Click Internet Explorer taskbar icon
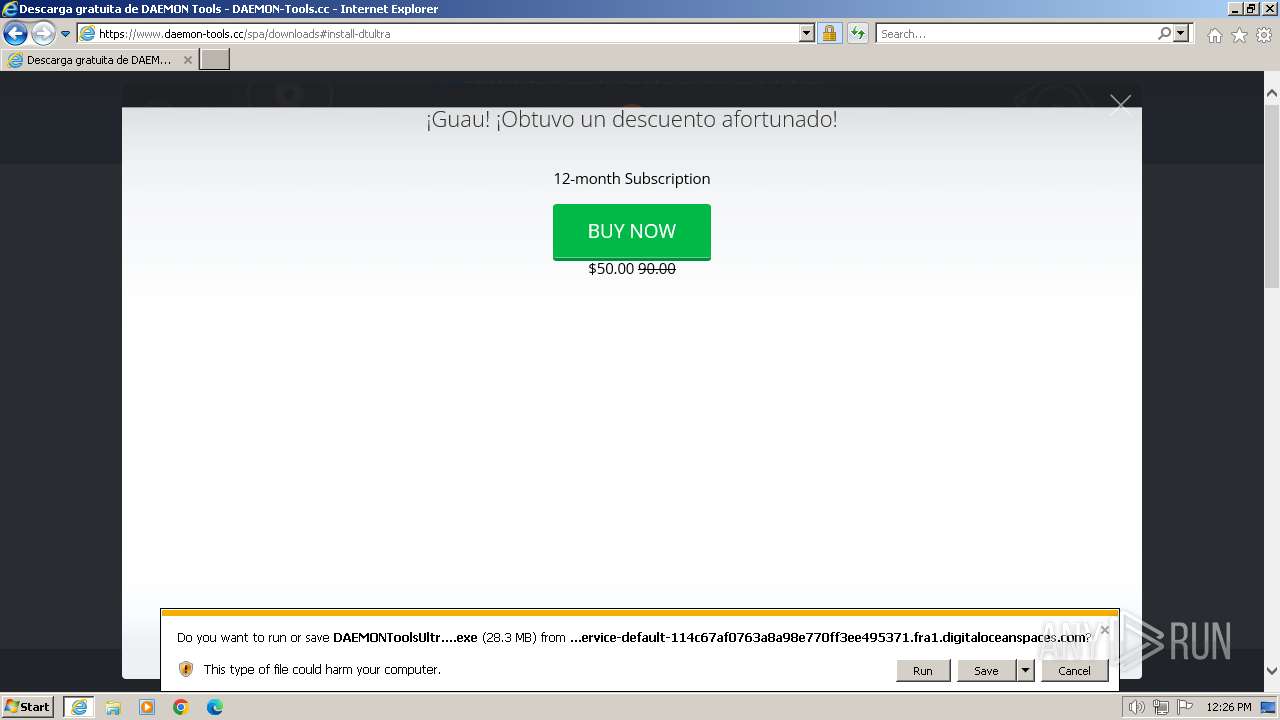Viewport: 1280px width, 720px height. click(78, 707)
